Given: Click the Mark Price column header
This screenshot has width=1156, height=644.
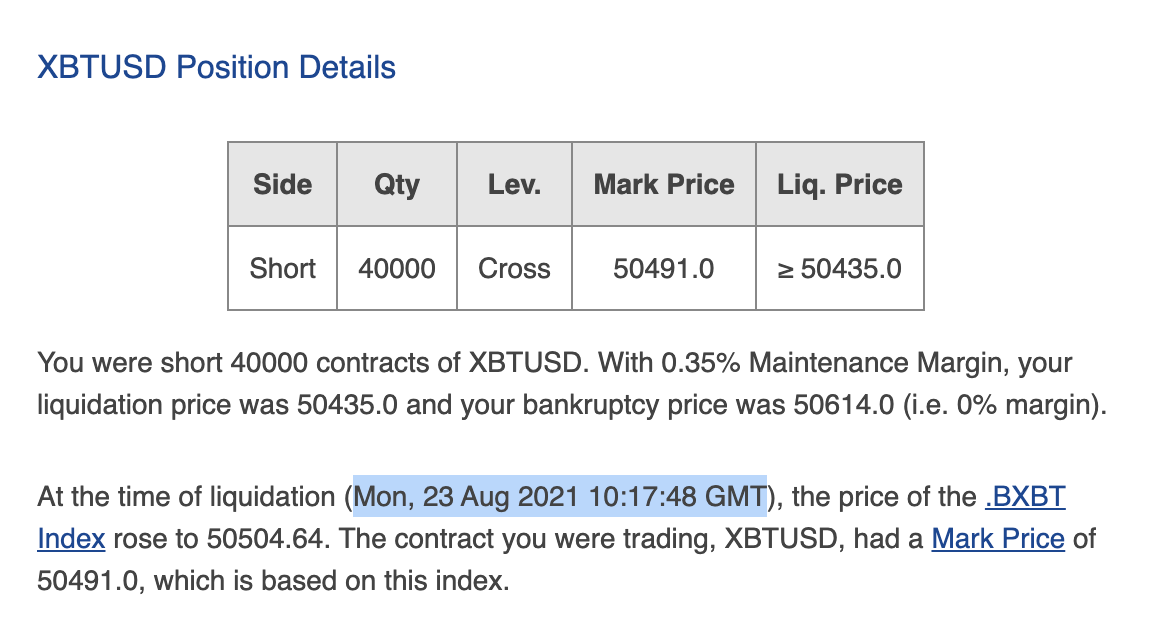Looking at the screenshot, I should coord(664,184).
